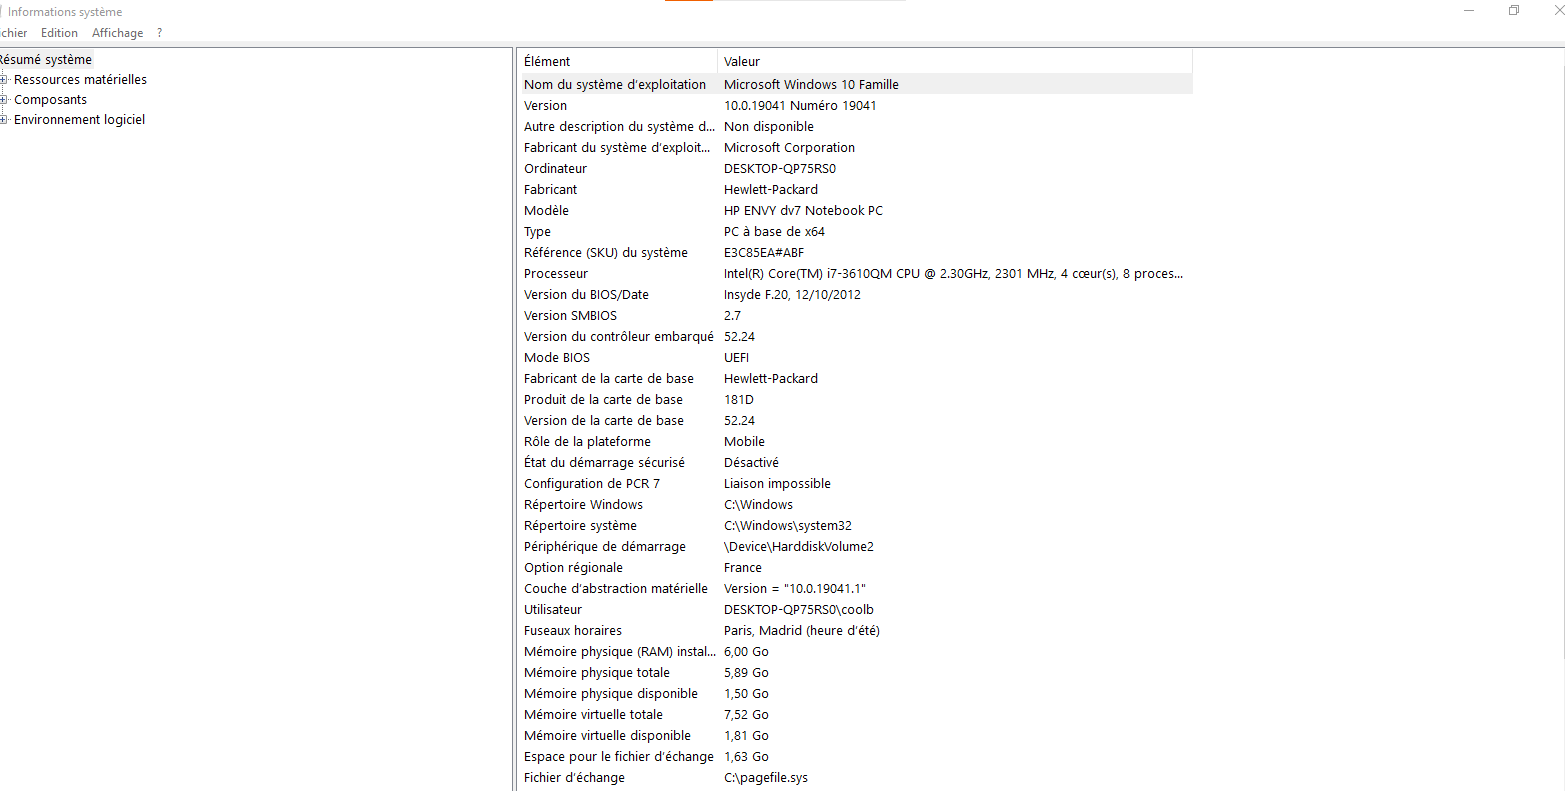Open the ? help menu
The width and height of the screenshot is (1565, 791).
pyautogui.click(x=159, y=33)
